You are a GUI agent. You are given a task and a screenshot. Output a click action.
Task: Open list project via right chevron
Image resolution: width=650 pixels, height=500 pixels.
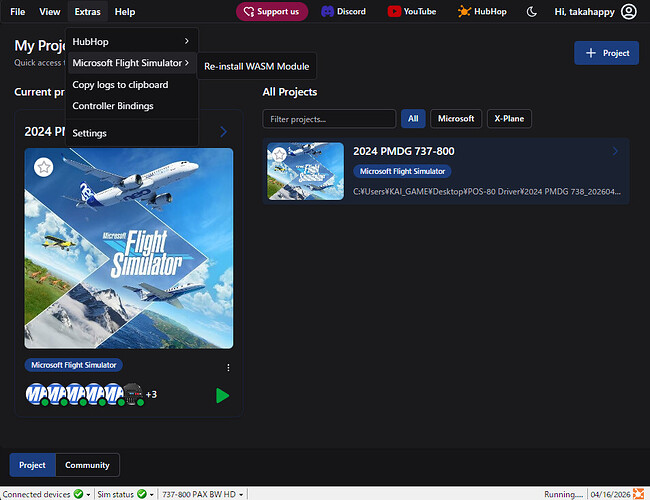pos(615,151)
